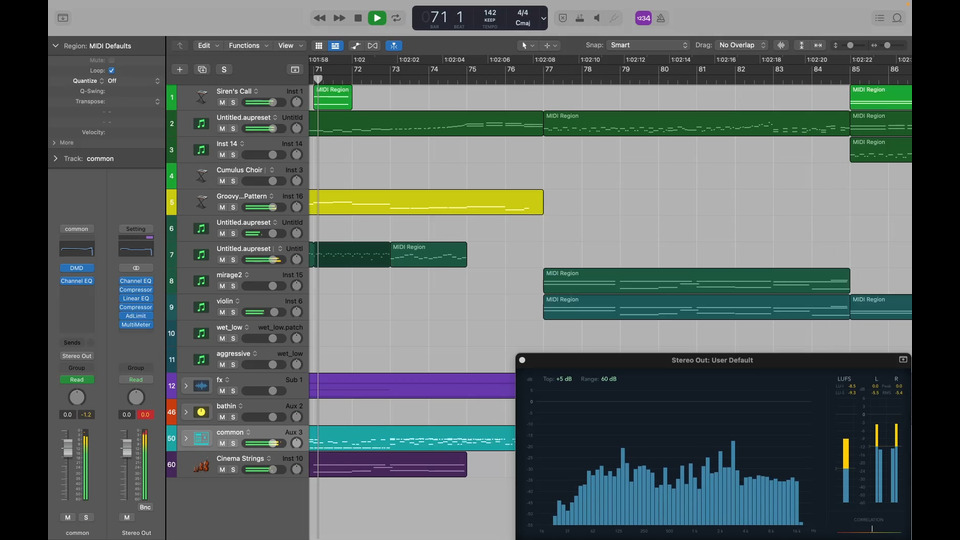This screenshot has width=960, height=540.
Task: Click the add new track plus button
Action: coord(179,70)
